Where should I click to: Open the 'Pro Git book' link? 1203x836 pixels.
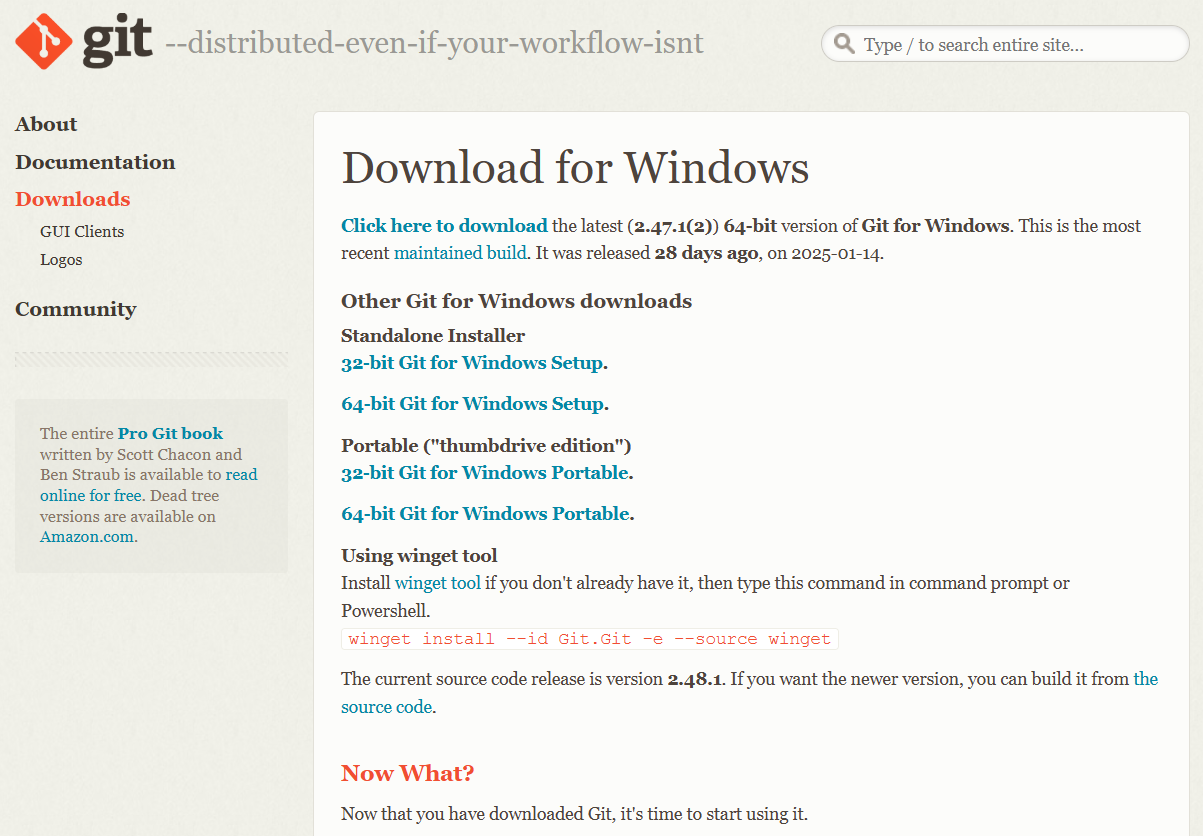170,433
